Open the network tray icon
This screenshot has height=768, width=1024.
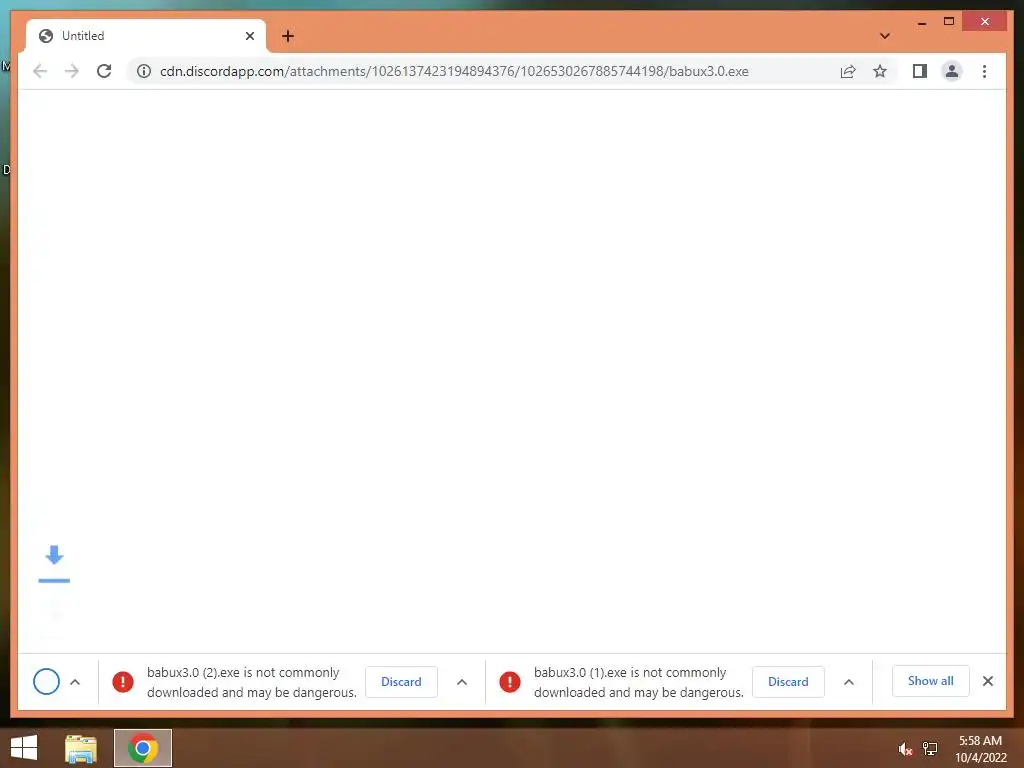(930, 749)
